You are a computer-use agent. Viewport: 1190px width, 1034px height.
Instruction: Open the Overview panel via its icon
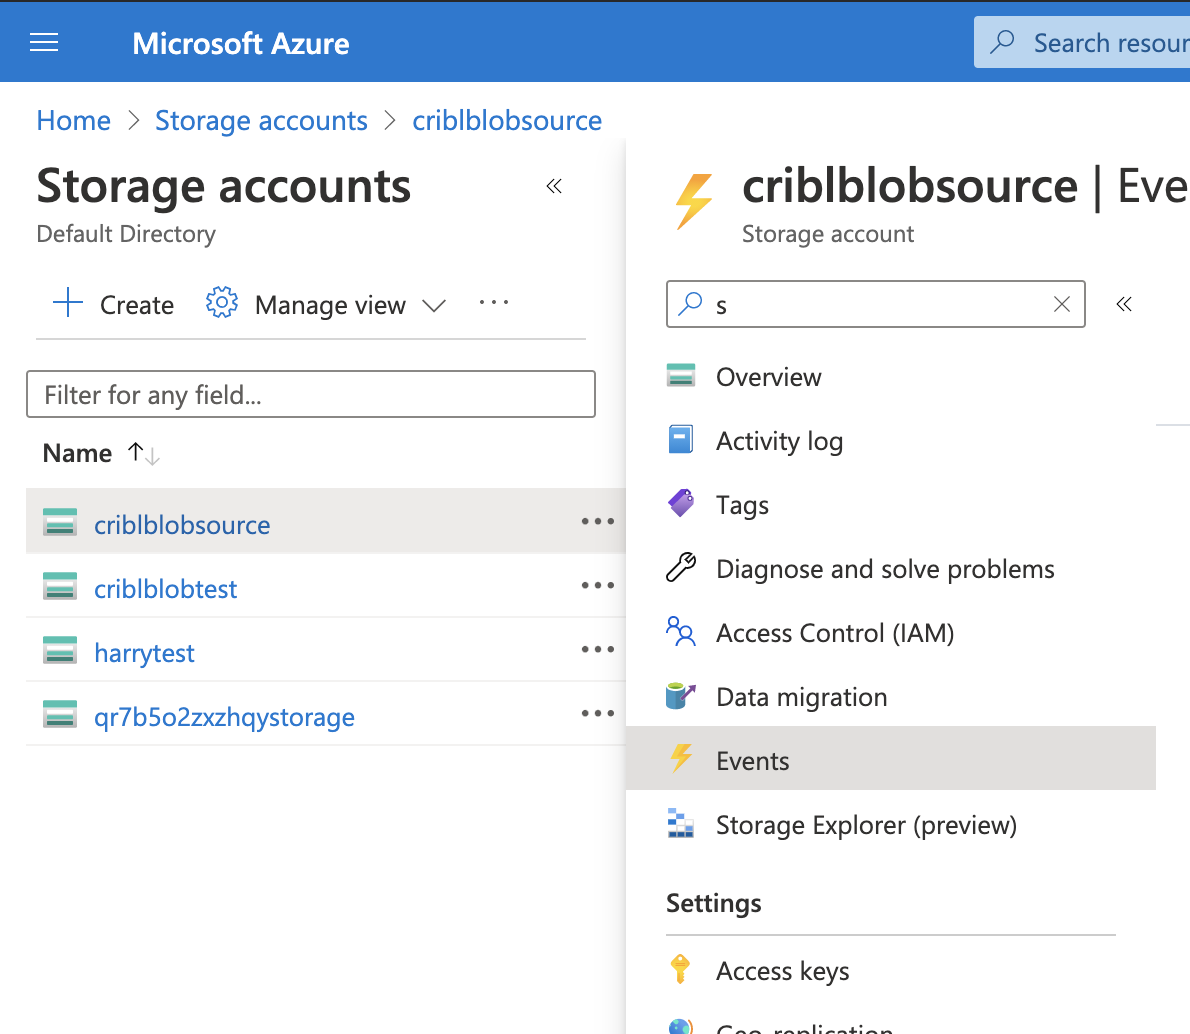681,377
